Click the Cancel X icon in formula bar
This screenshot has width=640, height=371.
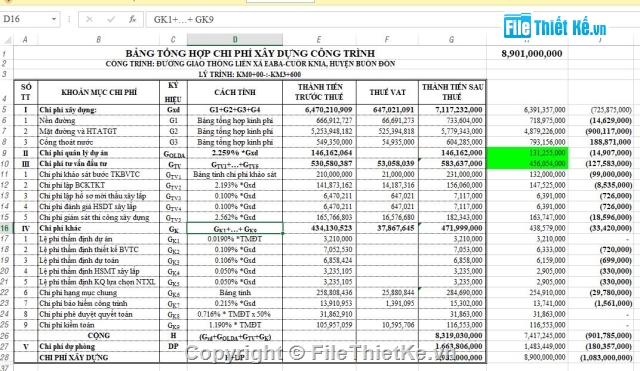click(89, 19)
